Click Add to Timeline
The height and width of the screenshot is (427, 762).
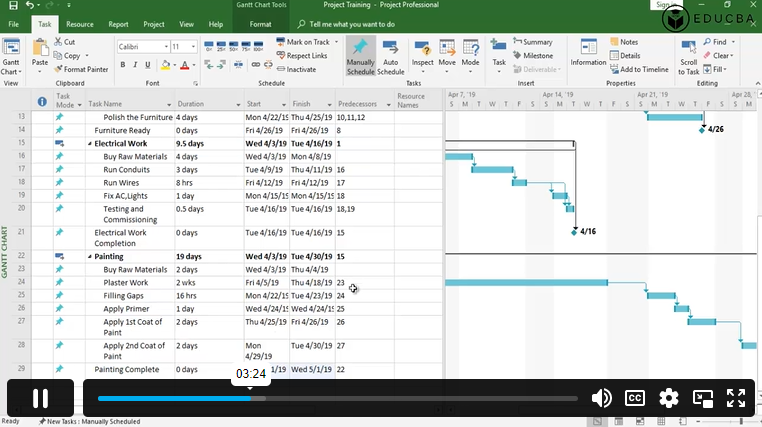point(643,69)
